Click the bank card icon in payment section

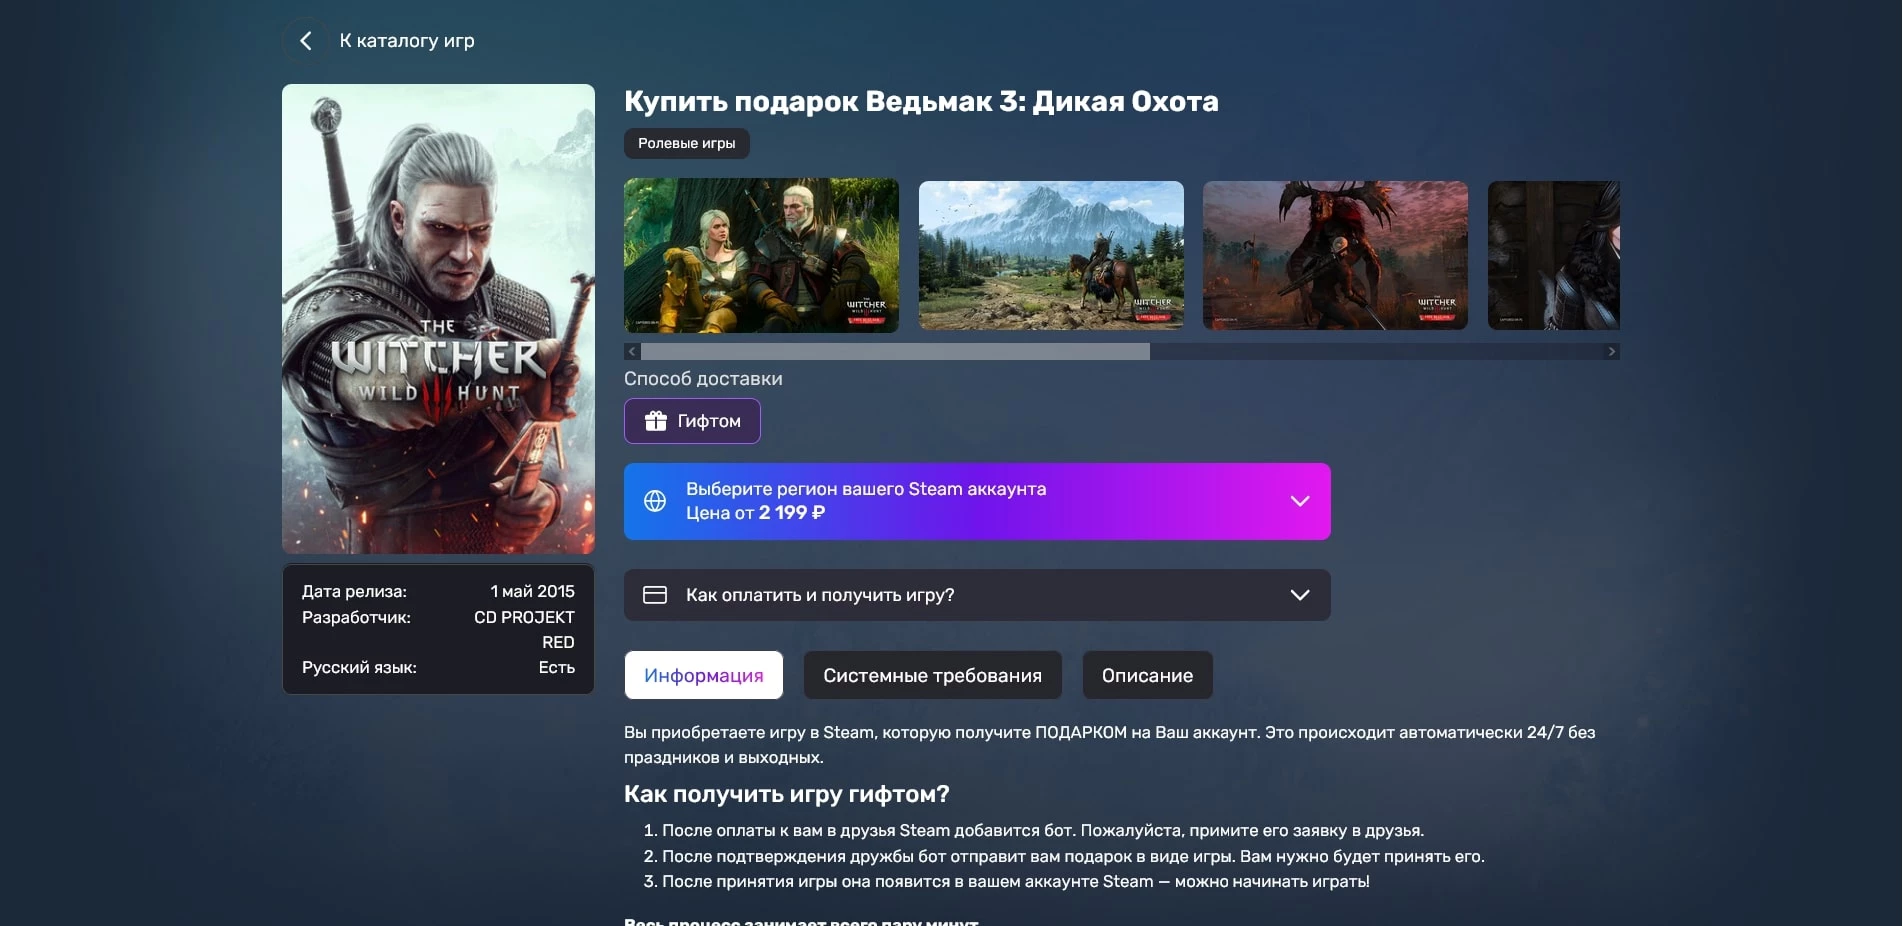point(656,594)
